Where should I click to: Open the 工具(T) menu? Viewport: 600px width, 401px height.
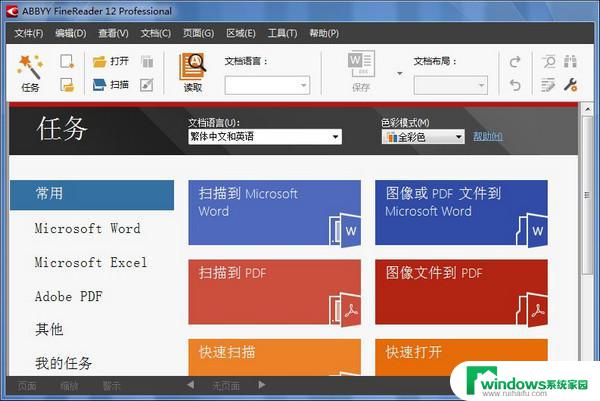282,33
